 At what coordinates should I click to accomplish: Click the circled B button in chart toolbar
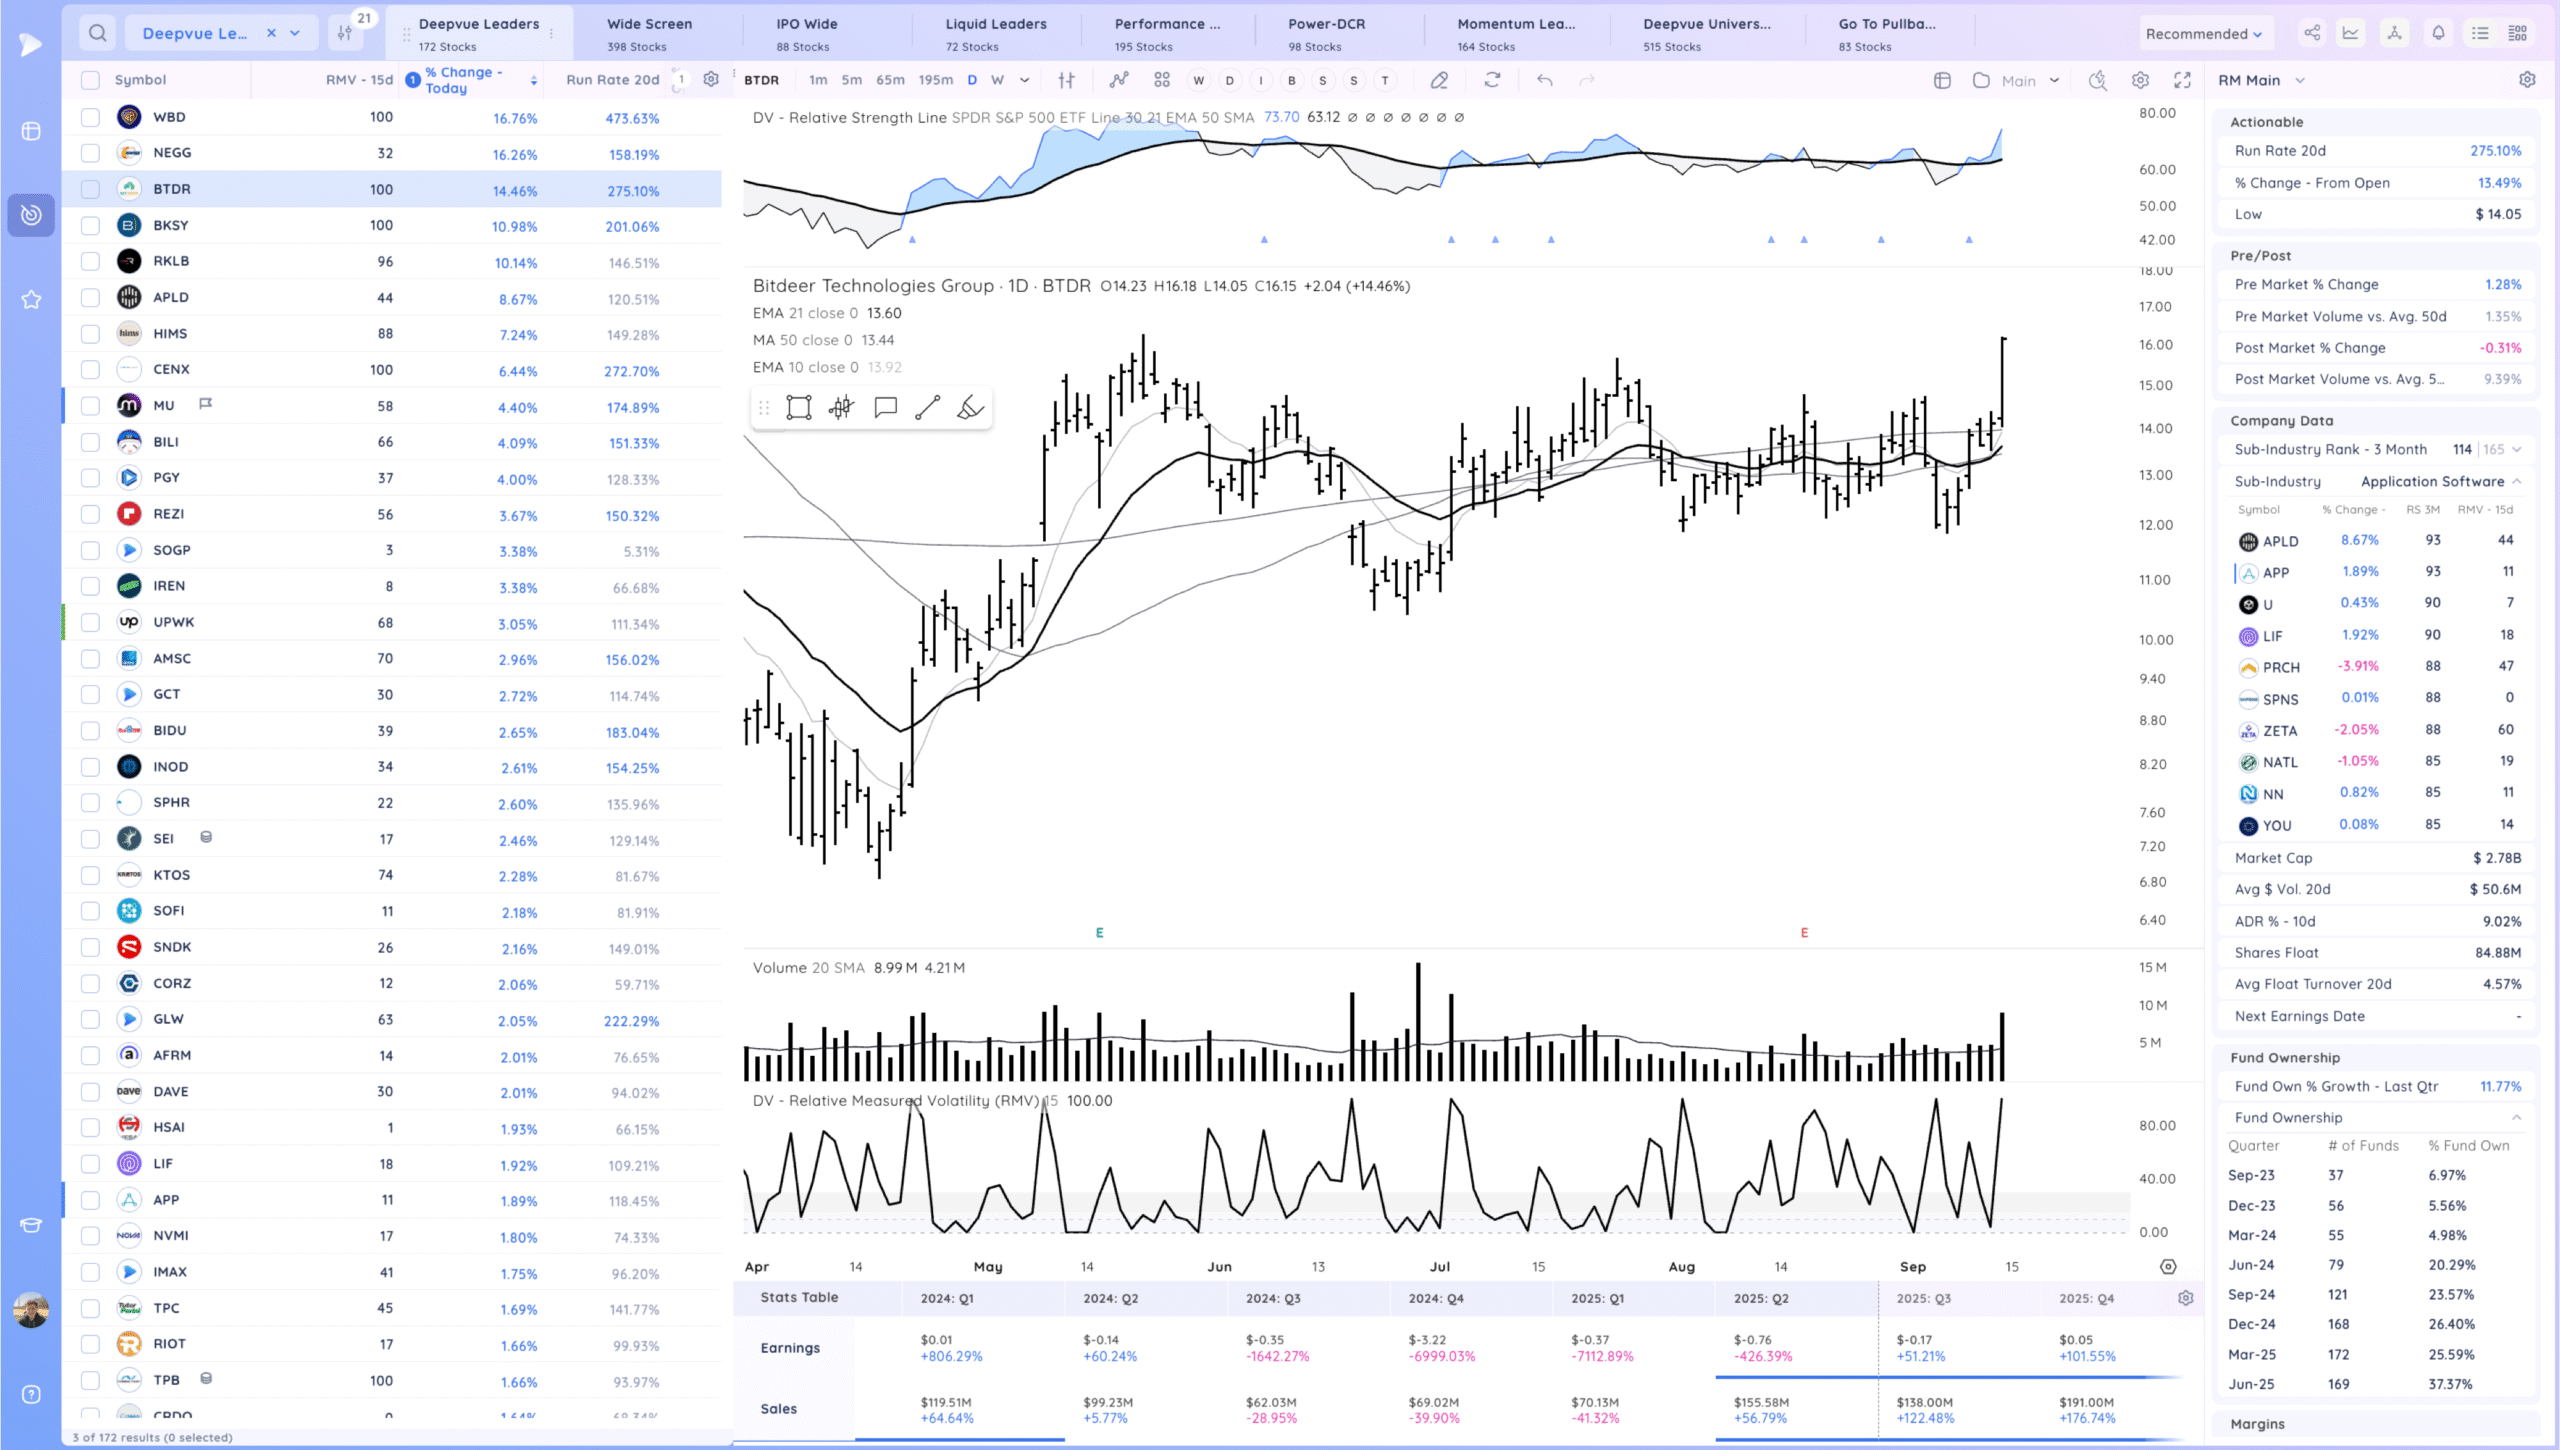[x=1292, y=80]
